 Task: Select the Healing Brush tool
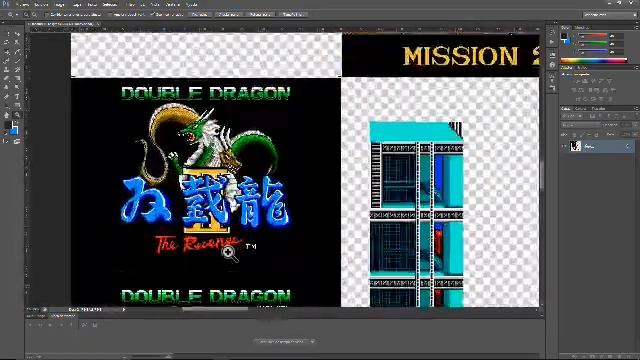pyautogui.click(x=6, y=61)
